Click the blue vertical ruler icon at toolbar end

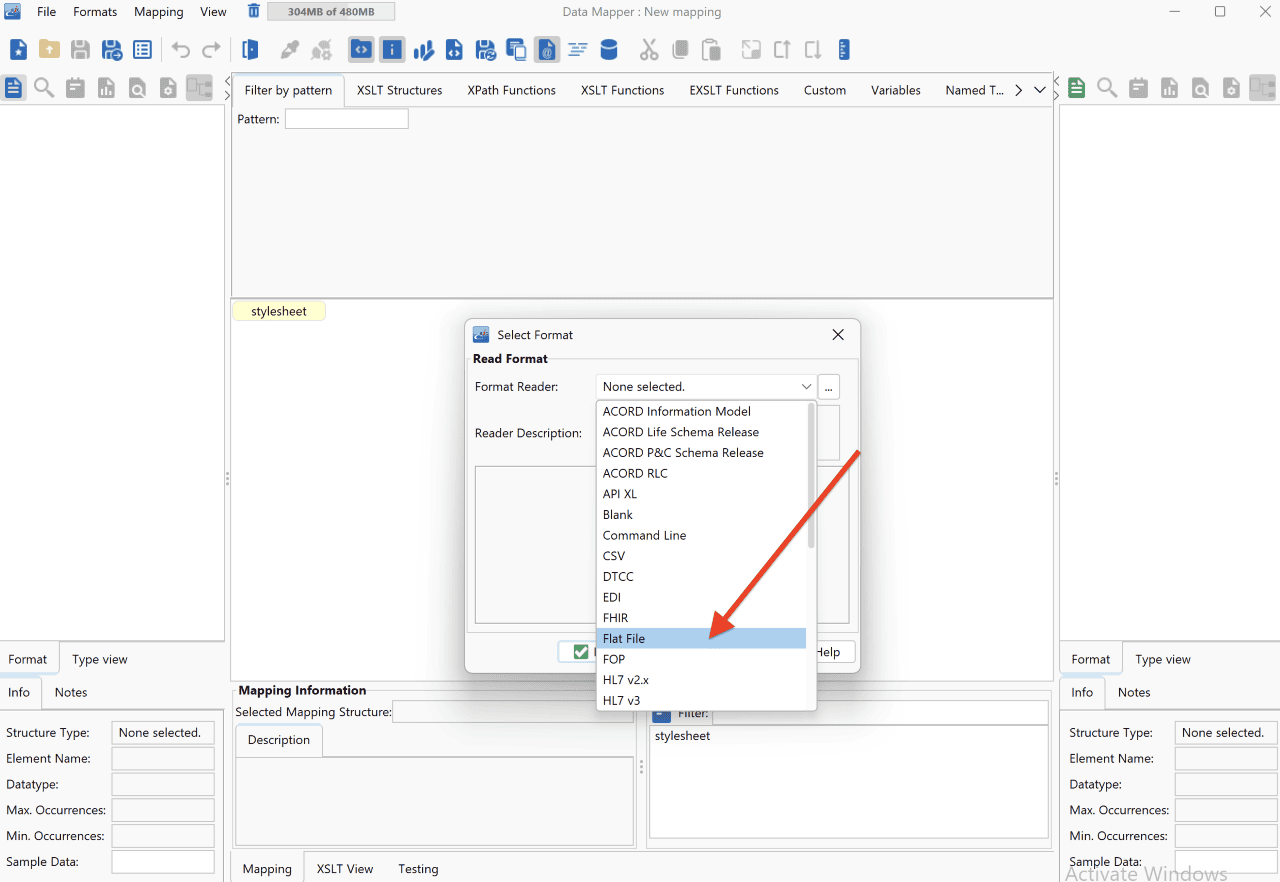[843, 50]
